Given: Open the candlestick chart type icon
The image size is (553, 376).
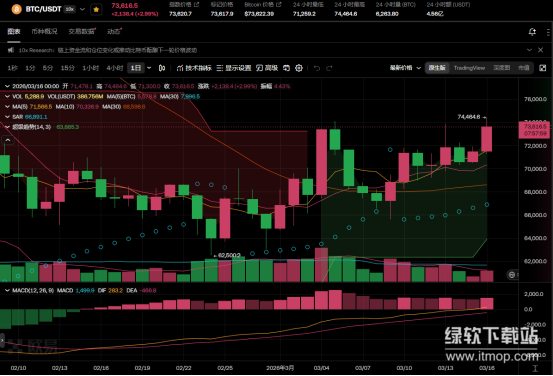Looking at the screenshot, I should coord(162,68).
